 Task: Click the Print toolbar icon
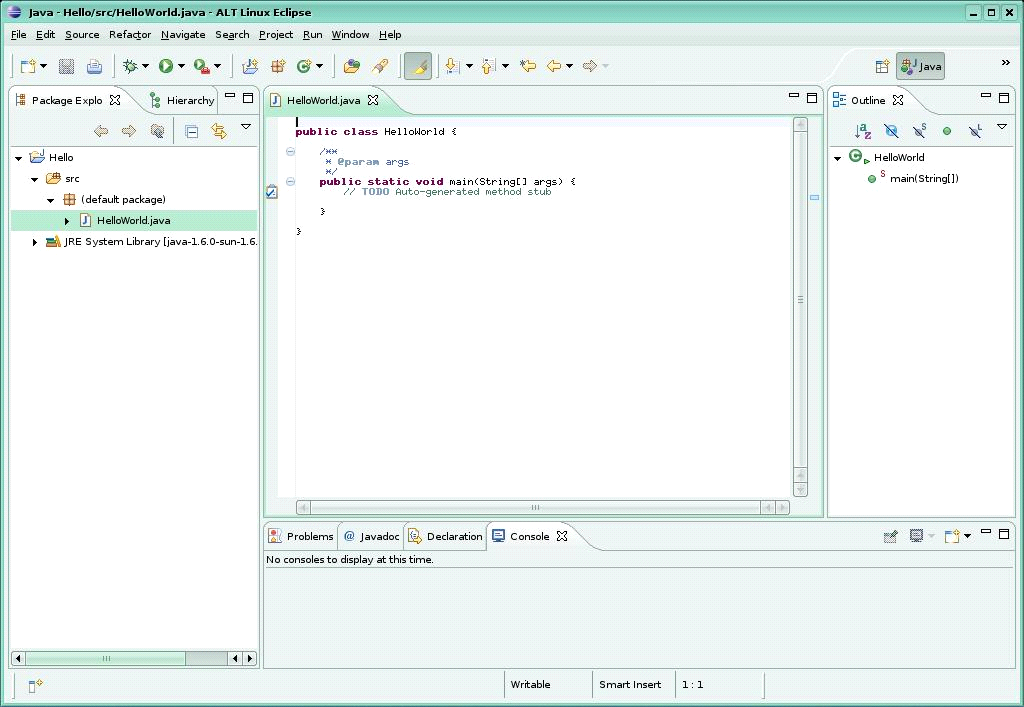95,66
